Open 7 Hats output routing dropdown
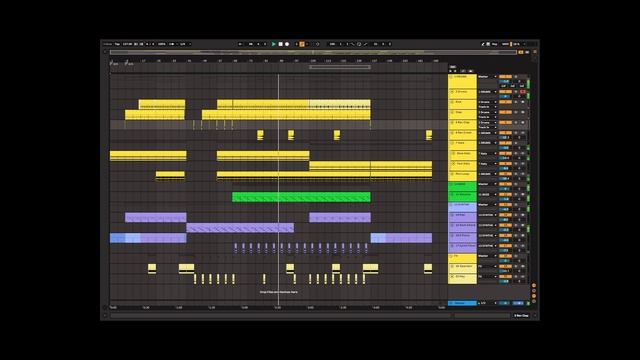 [x=487, y=143]
